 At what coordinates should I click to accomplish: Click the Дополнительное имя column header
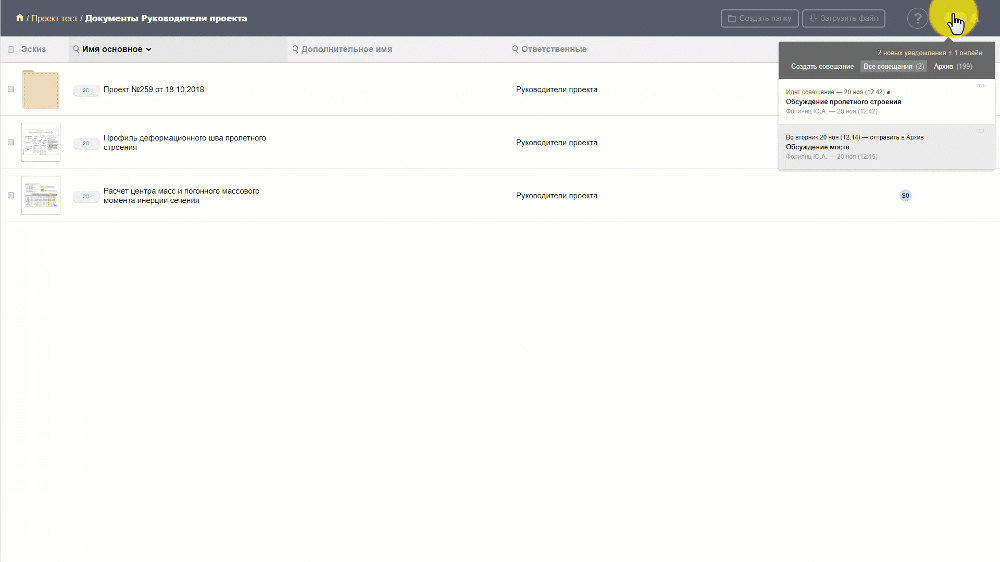(346, 49)
